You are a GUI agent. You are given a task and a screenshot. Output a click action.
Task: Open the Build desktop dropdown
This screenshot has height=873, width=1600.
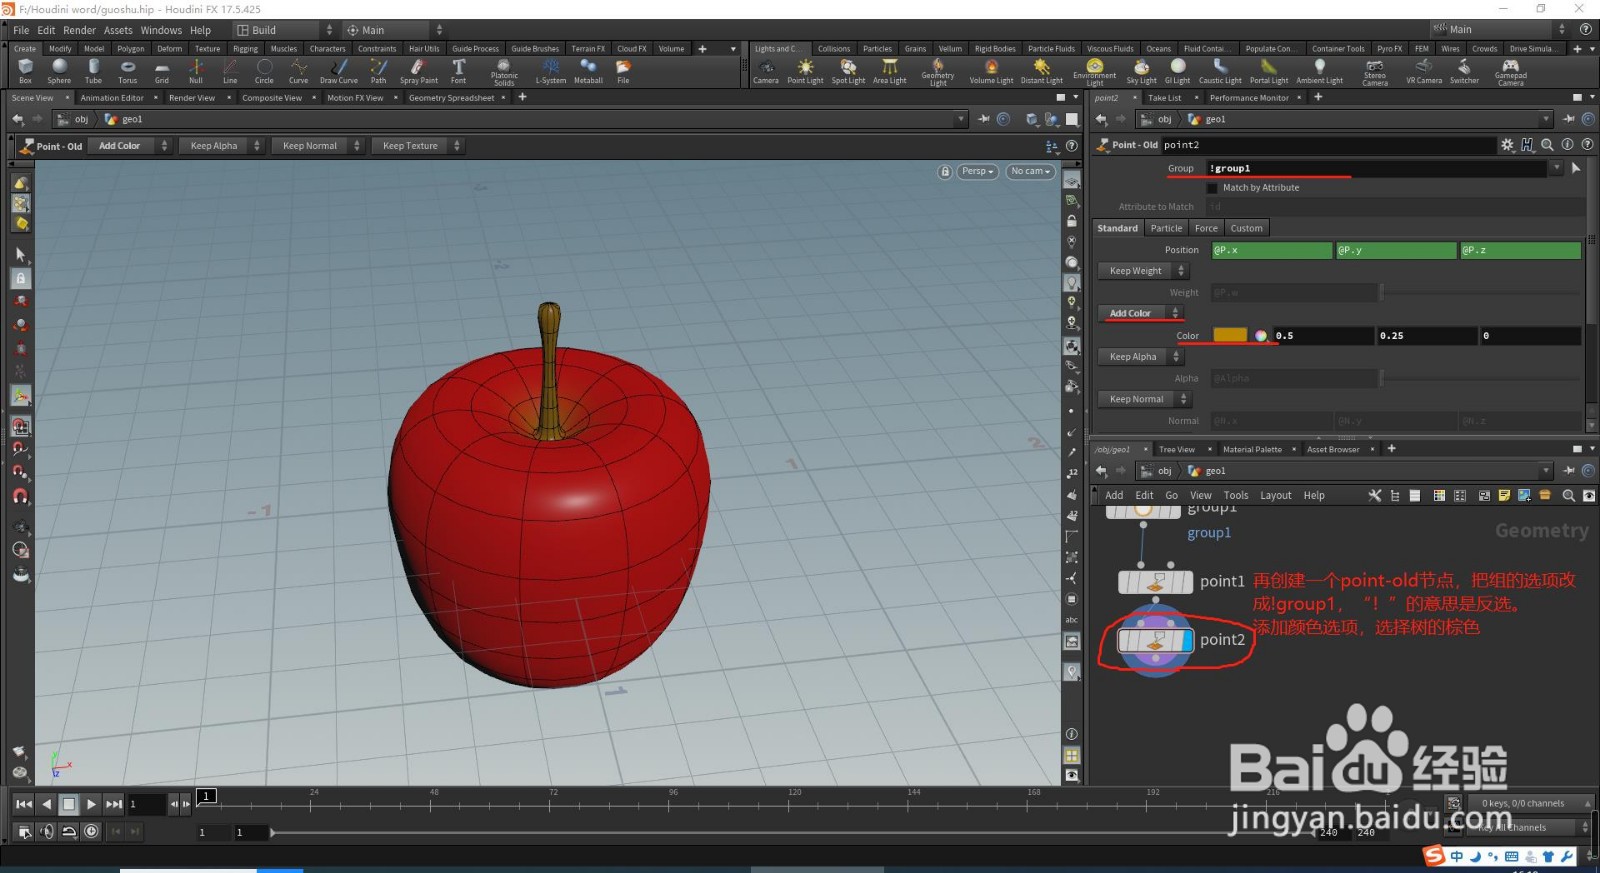click(x=283, y=30)
